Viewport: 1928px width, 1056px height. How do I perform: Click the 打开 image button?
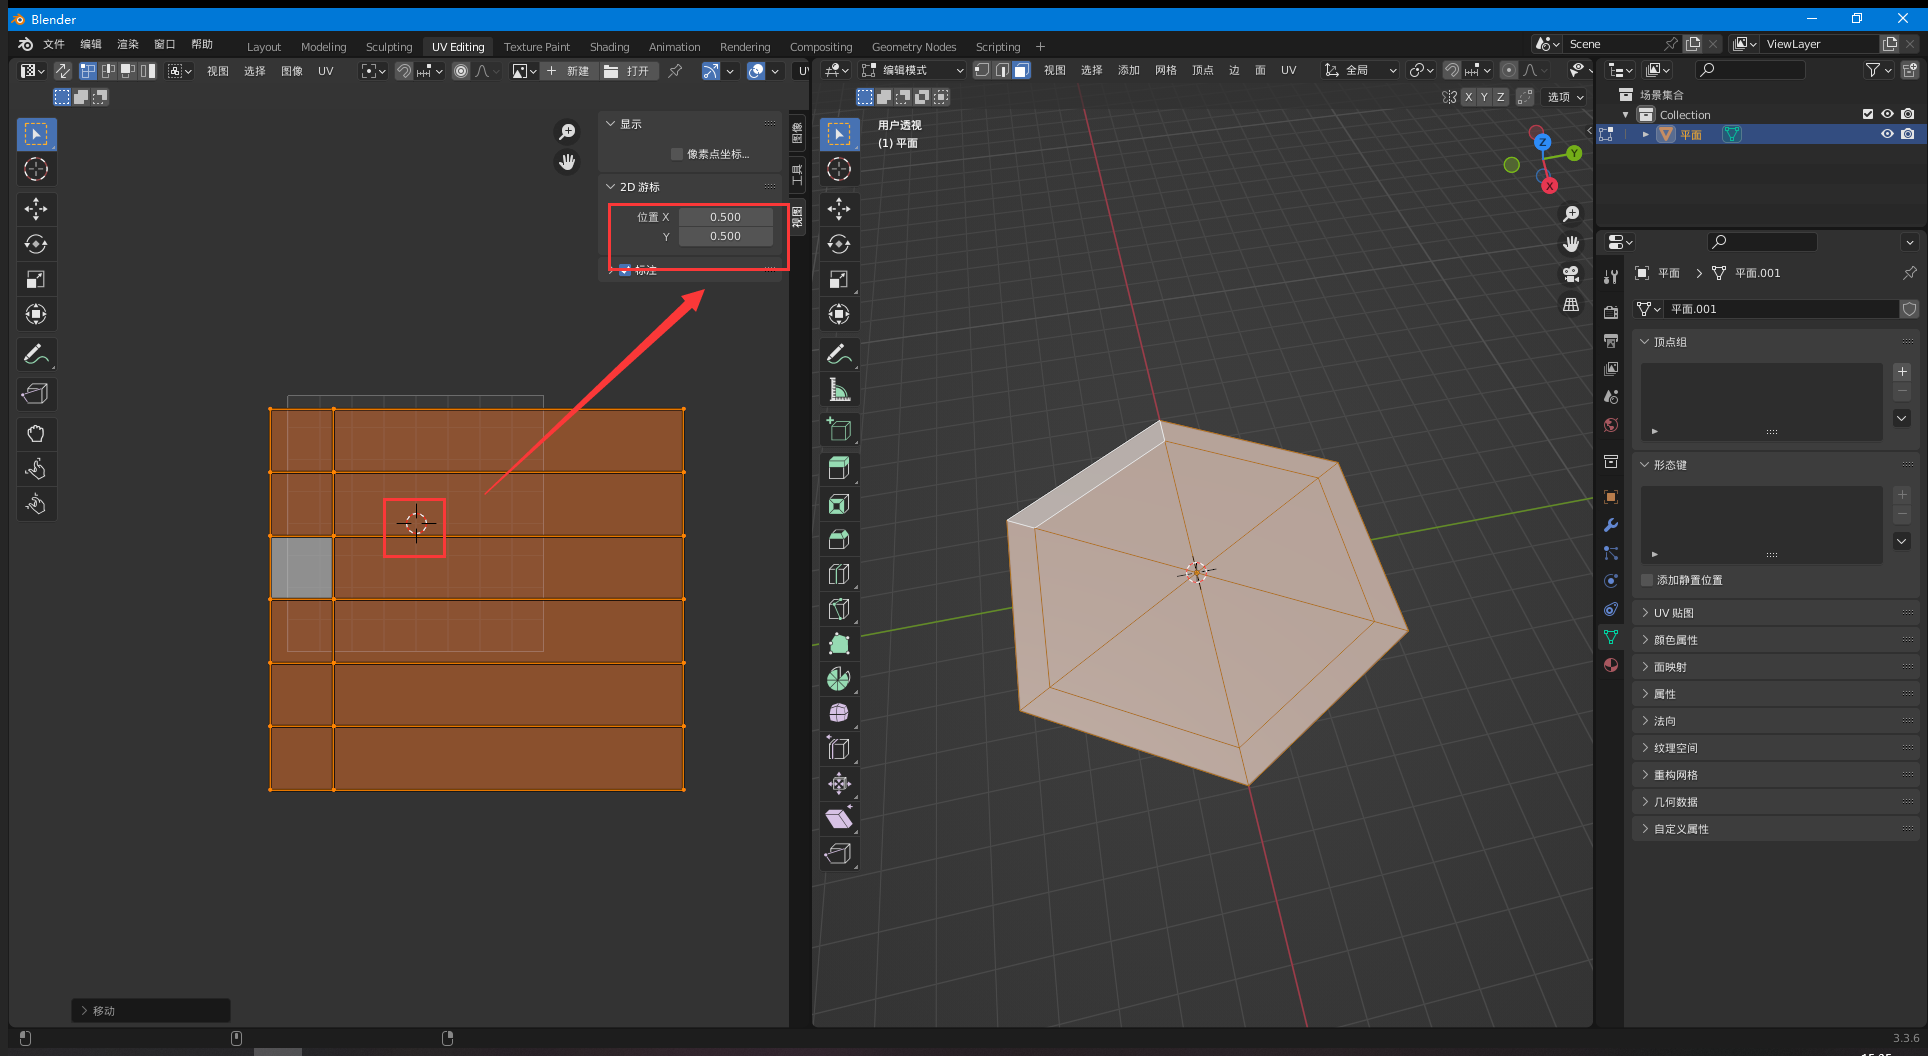[x=627, y=71]
